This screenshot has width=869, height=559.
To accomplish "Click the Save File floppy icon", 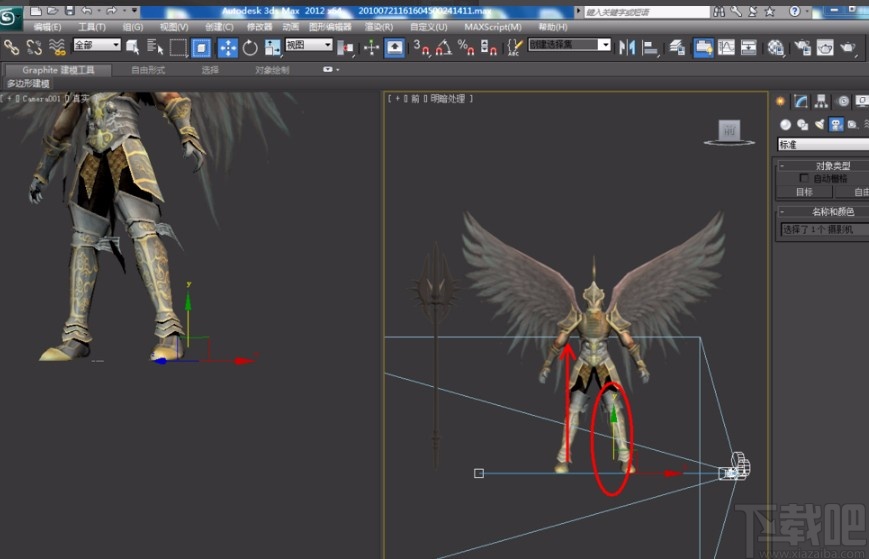I will [x=70, y=11].
